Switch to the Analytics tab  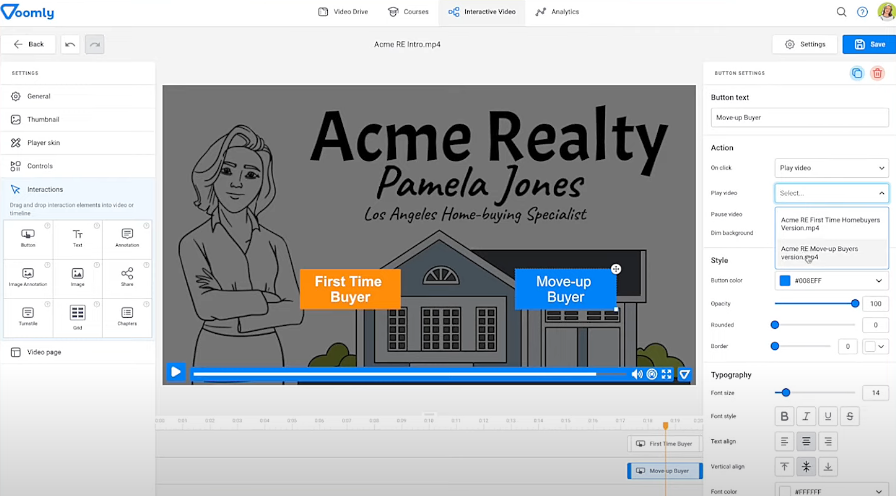tap(557, 12)
